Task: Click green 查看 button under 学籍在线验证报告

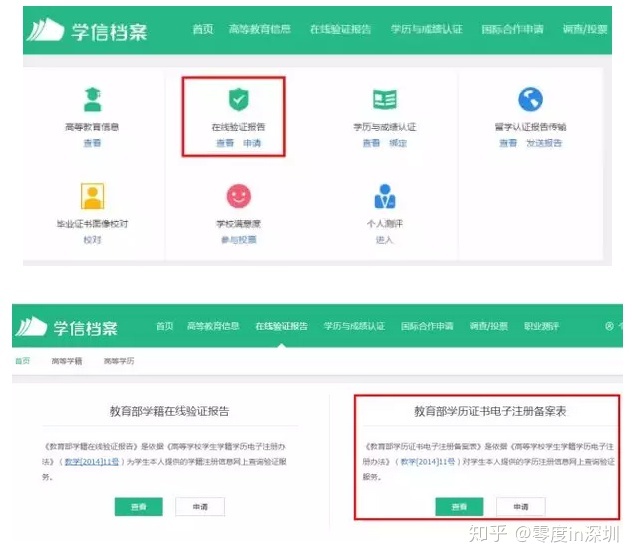Action: point(139,506)
